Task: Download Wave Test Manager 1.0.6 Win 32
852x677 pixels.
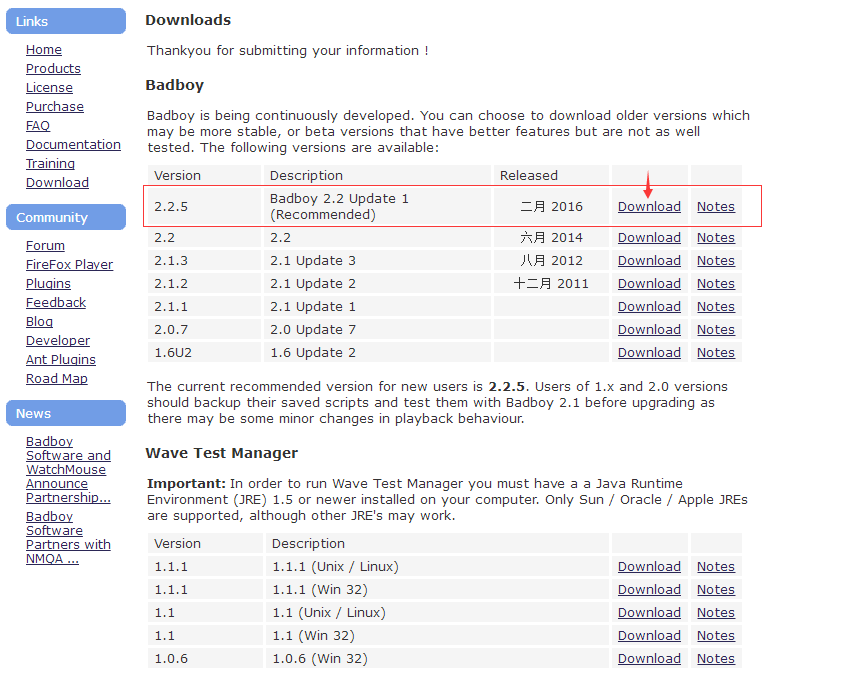Action: [x=649, y=659]
